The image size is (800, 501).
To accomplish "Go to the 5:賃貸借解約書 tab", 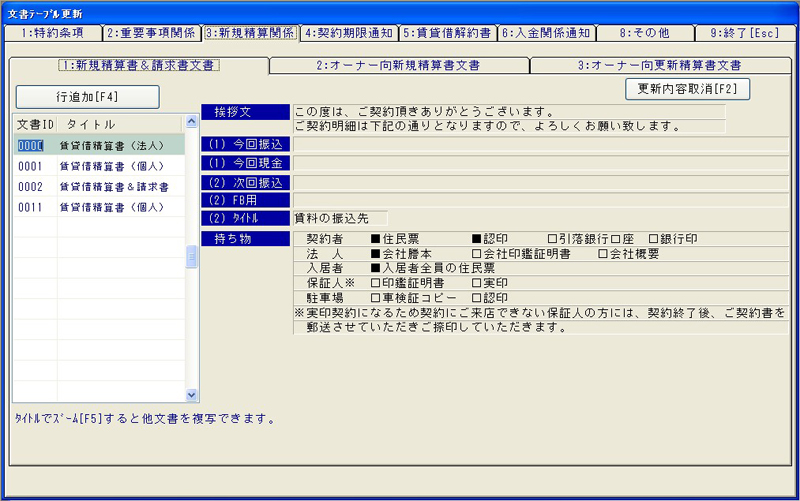I will (x=447, y=32).
